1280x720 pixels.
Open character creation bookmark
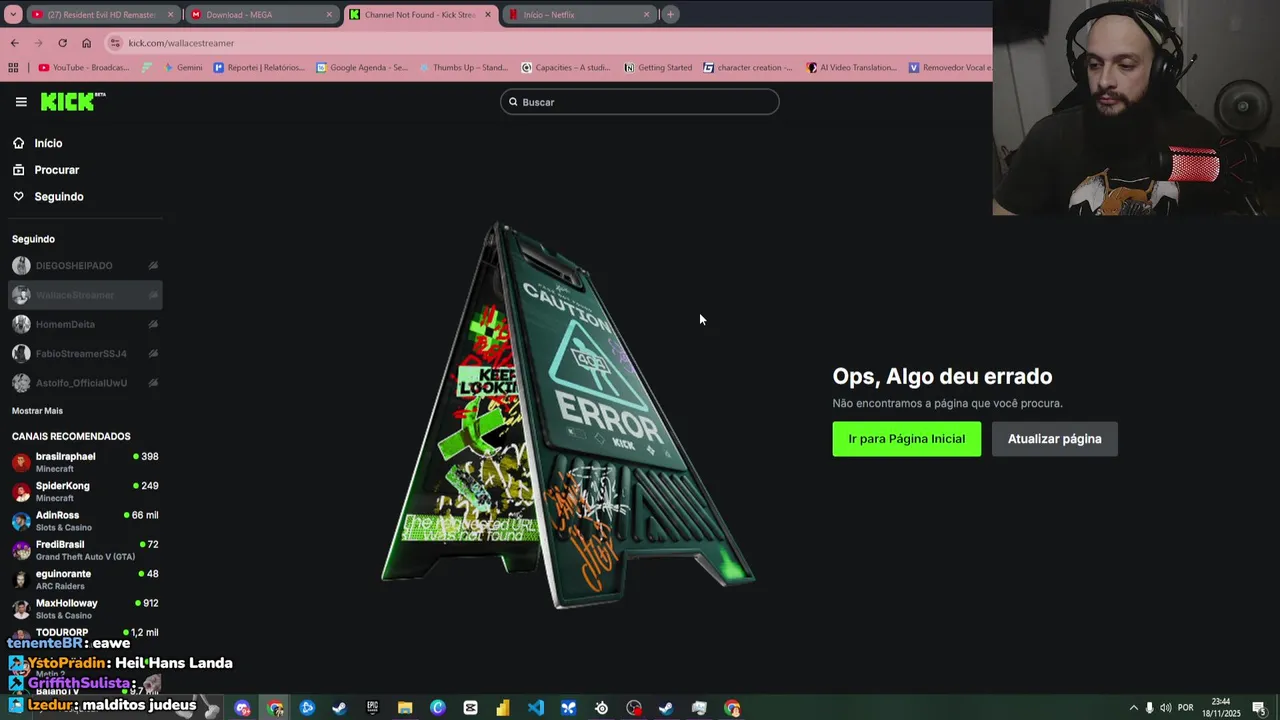pyautogui.click(x=748, y=68)
